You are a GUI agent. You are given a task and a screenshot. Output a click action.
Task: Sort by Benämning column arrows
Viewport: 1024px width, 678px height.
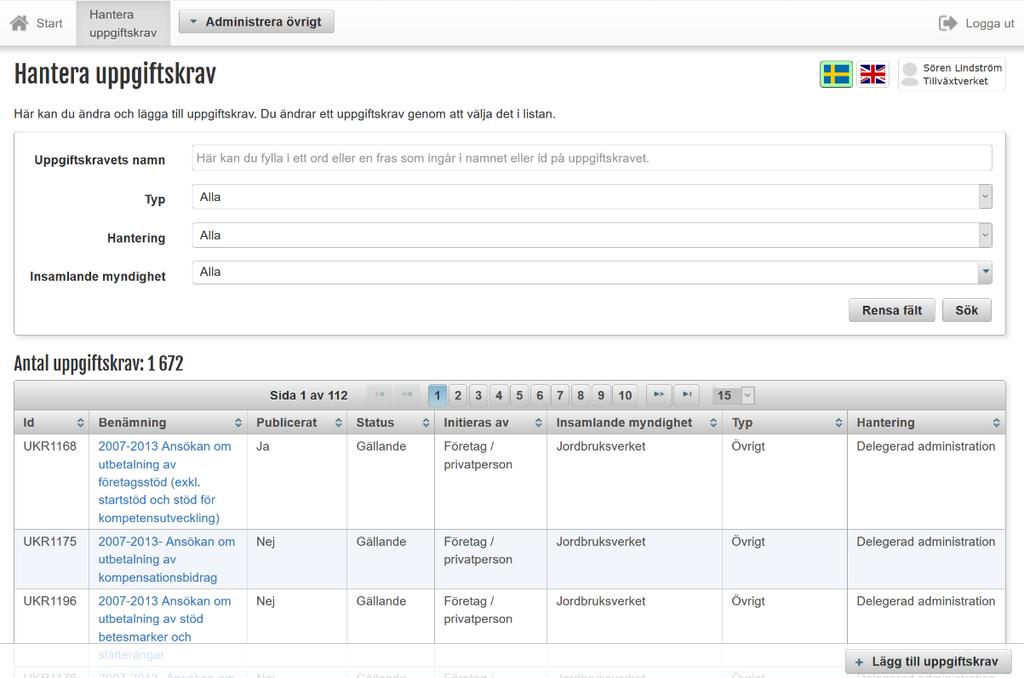tap(238, 423)
